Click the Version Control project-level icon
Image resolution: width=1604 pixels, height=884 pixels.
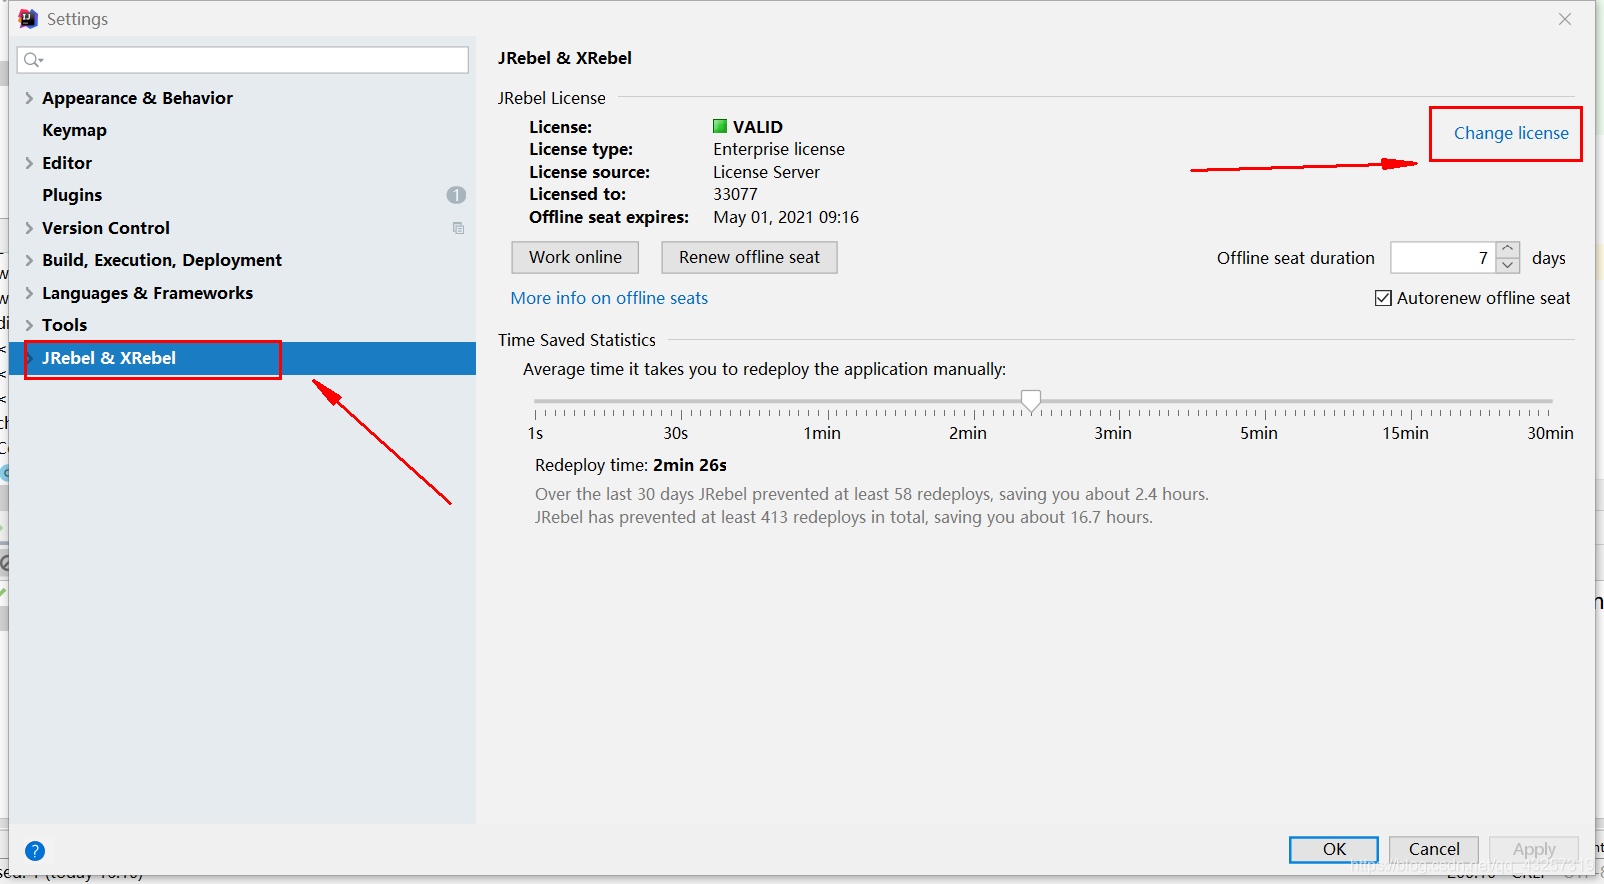tap(458, 228)
